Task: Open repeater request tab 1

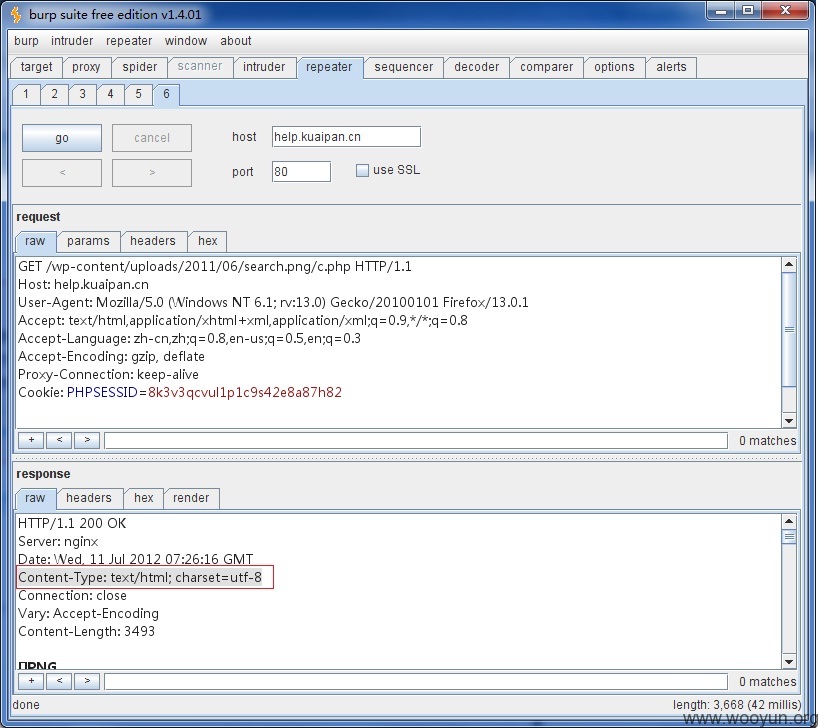Action: coord(26,95)
